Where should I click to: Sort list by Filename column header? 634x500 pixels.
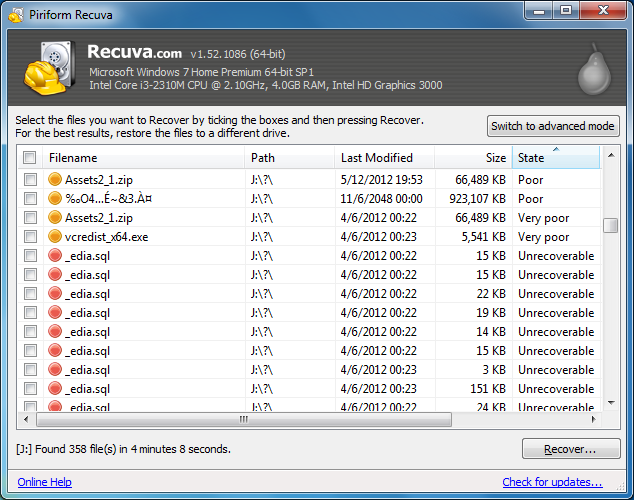(144, 158)
